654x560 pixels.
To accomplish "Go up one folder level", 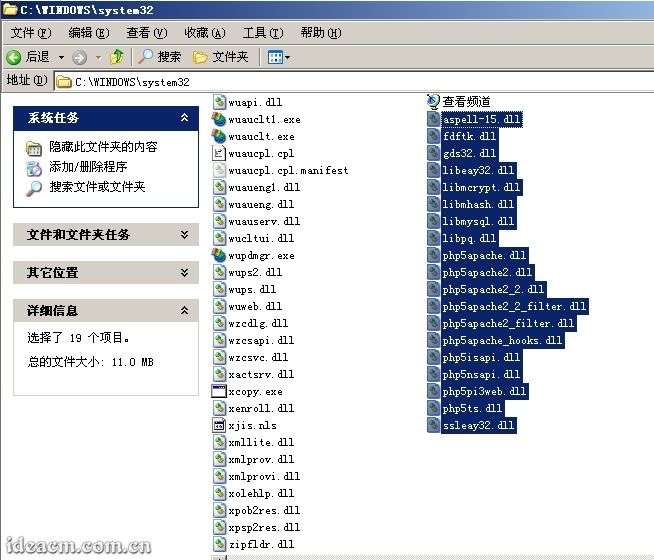I will pos(117,57).
